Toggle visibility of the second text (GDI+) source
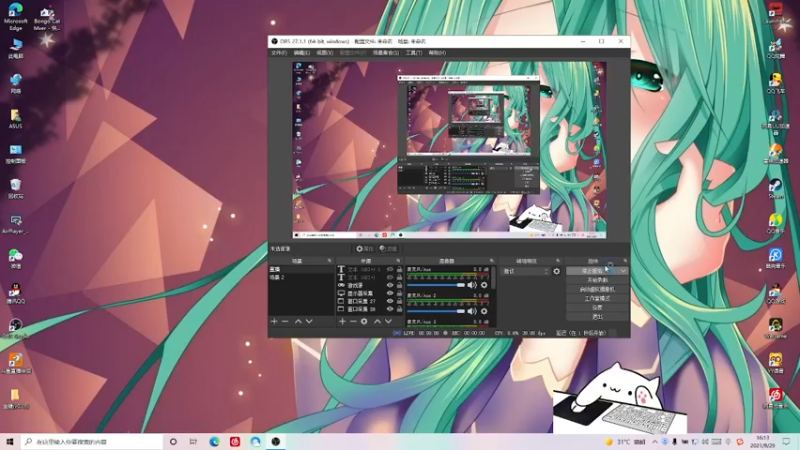 pyautogui.click(x=390, y=277)
